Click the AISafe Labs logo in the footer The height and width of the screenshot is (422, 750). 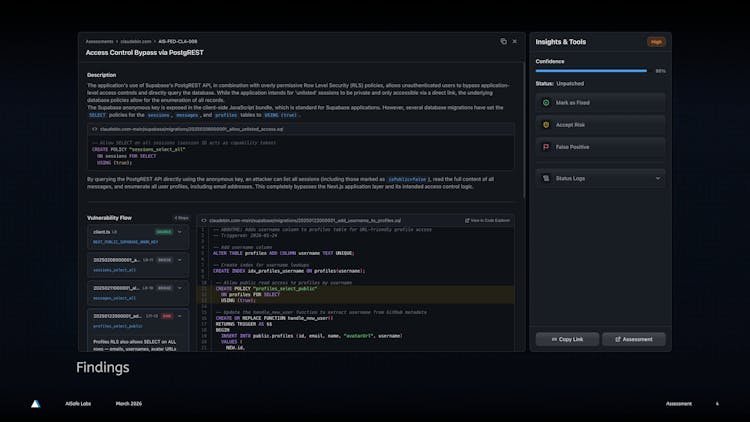coord(36,404)
